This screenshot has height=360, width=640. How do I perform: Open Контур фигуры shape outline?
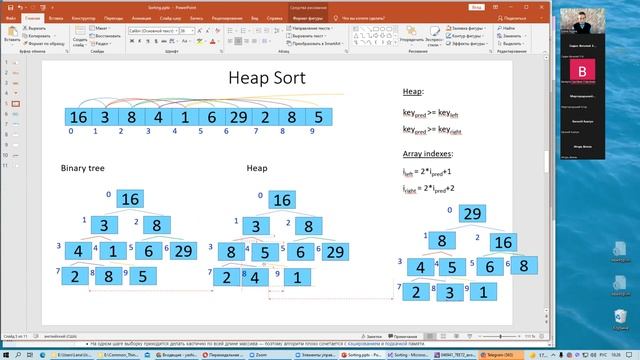(x=465, y=36)
